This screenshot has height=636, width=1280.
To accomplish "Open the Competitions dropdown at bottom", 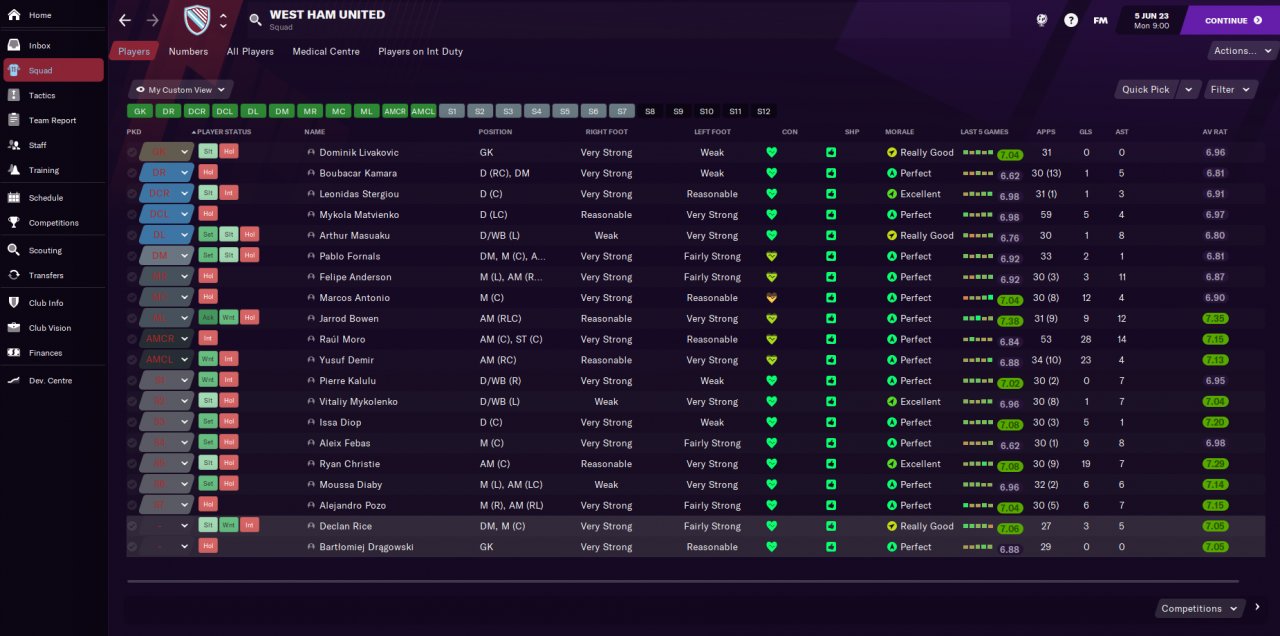I will tap(1199, 608).
